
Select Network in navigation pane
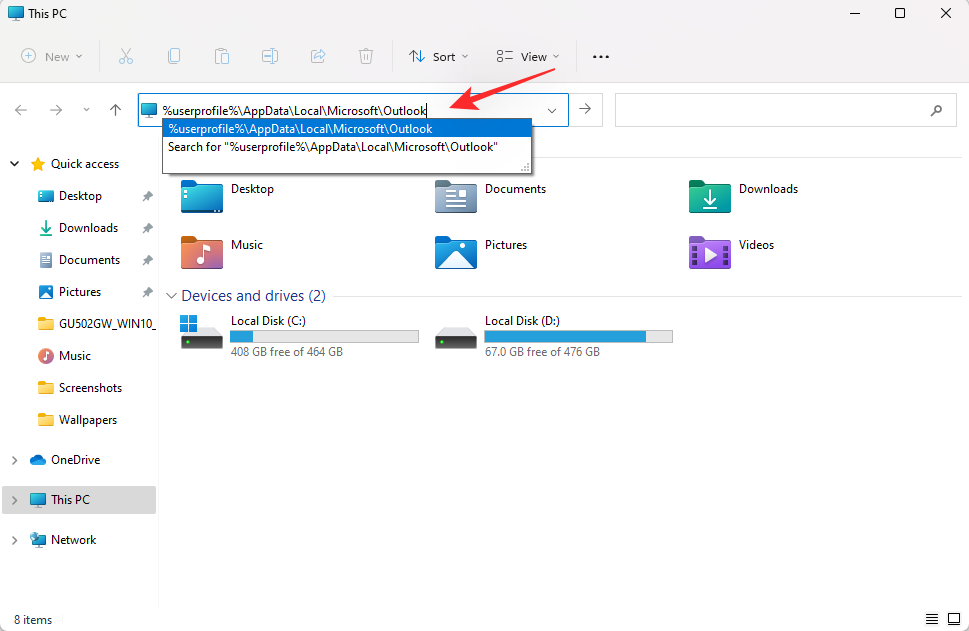point(74,540)
